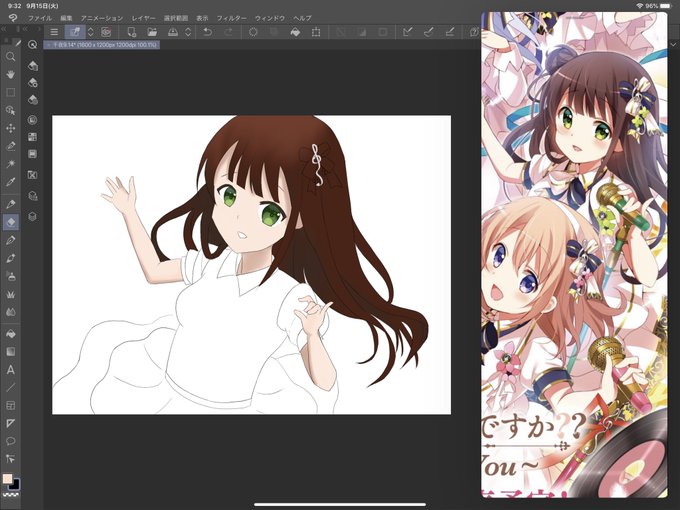Select the Balloon tool
The width and height of the screenshot is (680, 510).
tap(10, 441)
